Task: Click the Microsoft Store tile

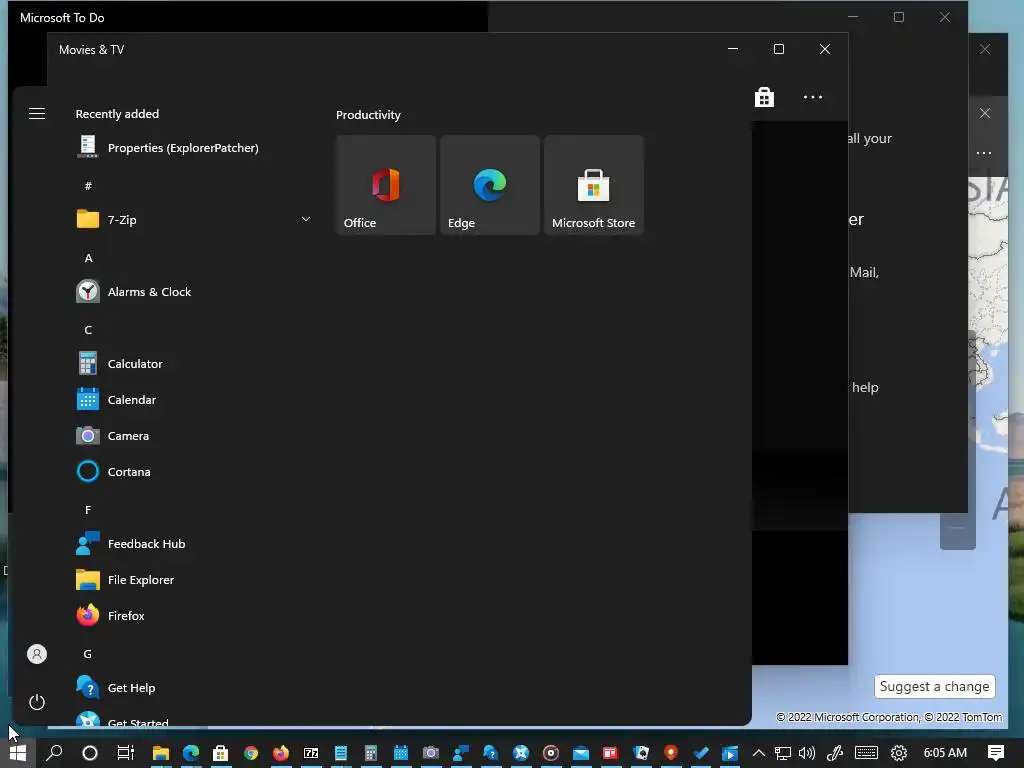Action: coord(594,185)
